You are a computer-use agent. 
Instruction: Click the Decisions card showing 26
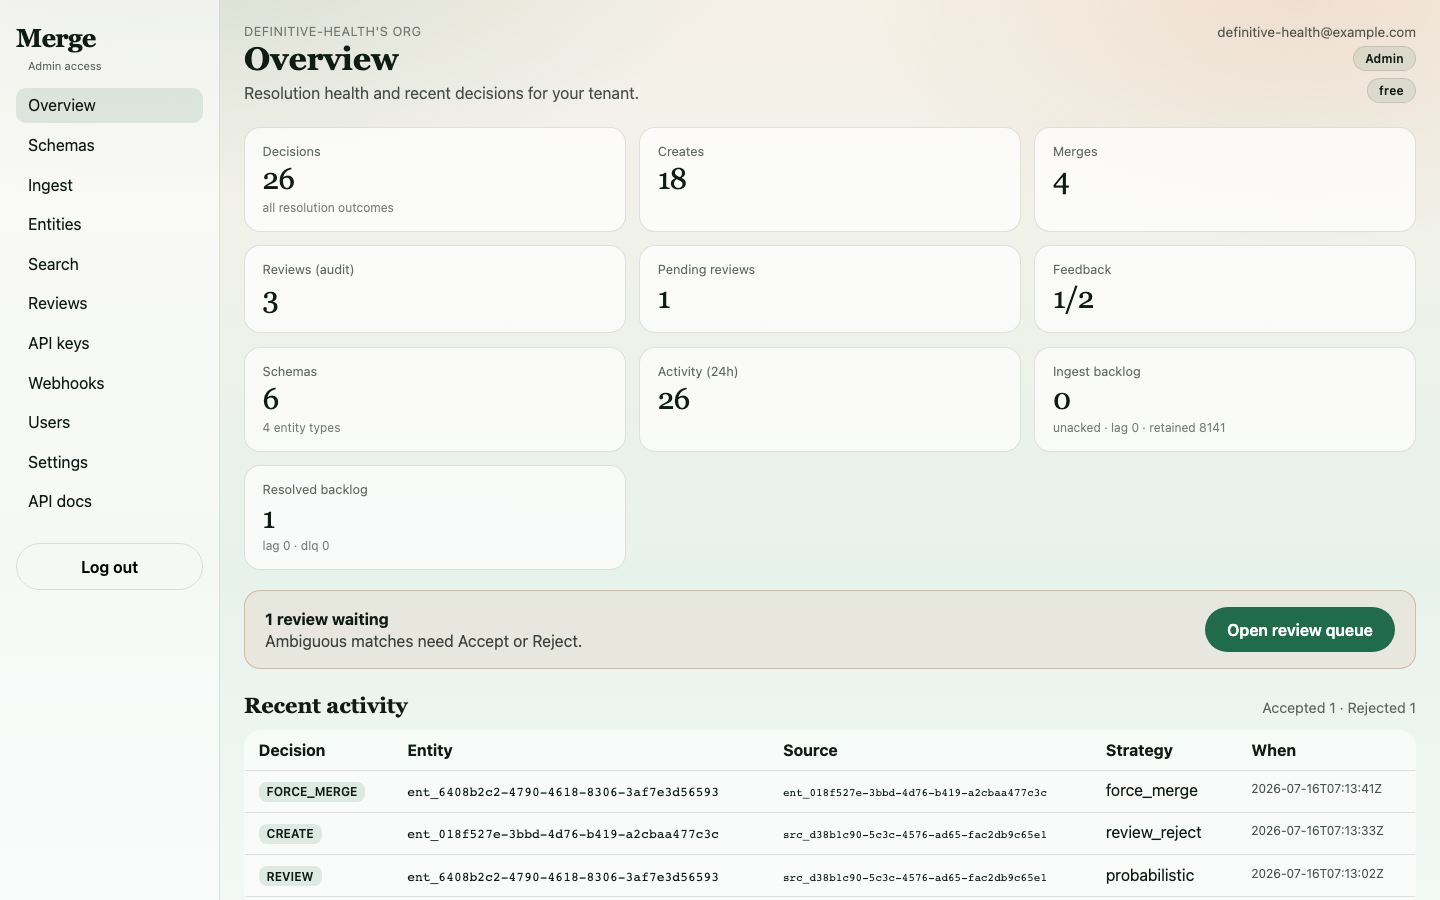pos(435,180)
